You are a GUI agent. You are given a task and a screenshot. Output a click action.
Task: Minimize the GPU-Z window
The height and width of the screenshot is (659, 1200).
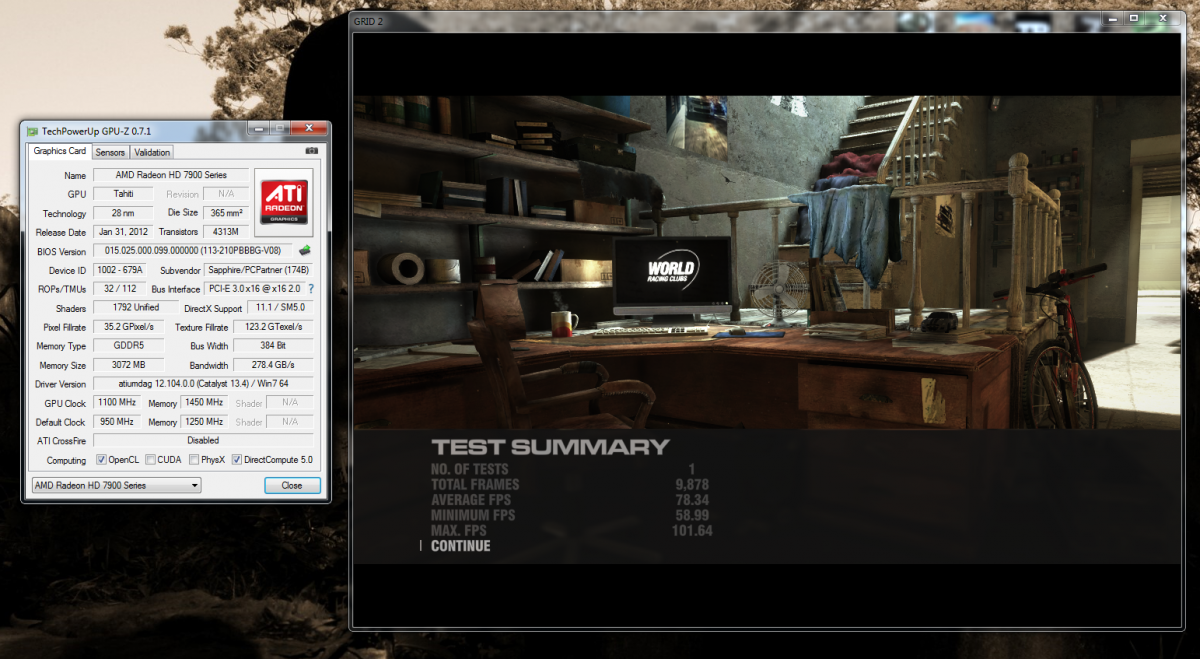tap(259, 129)
